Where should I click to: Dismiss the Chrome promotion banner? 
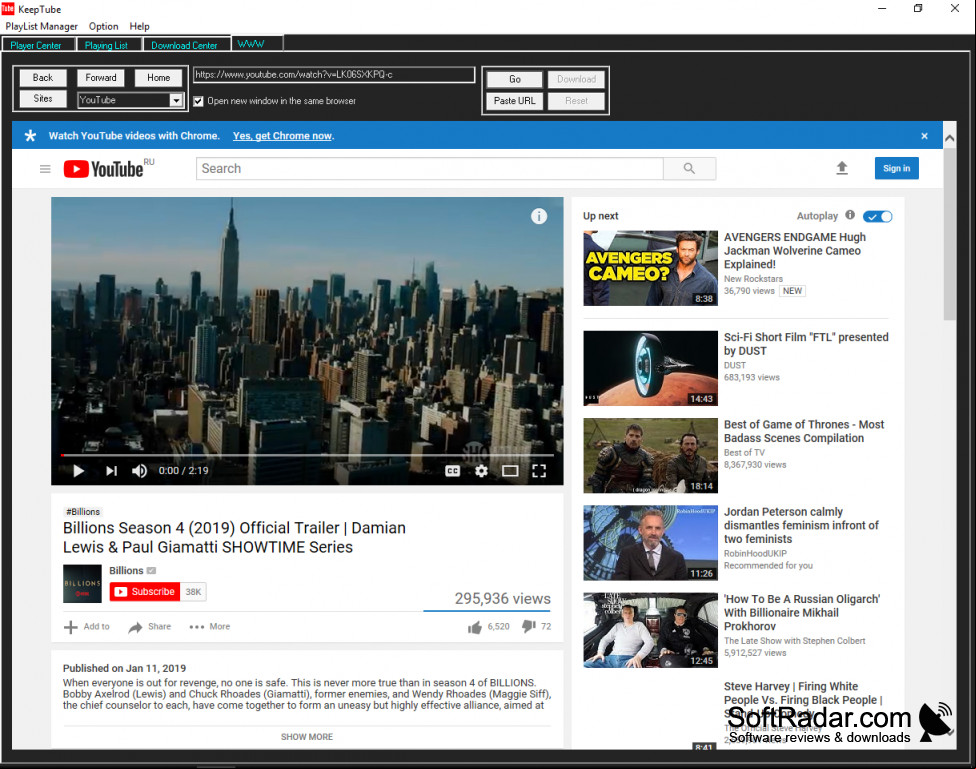point(924,136)
